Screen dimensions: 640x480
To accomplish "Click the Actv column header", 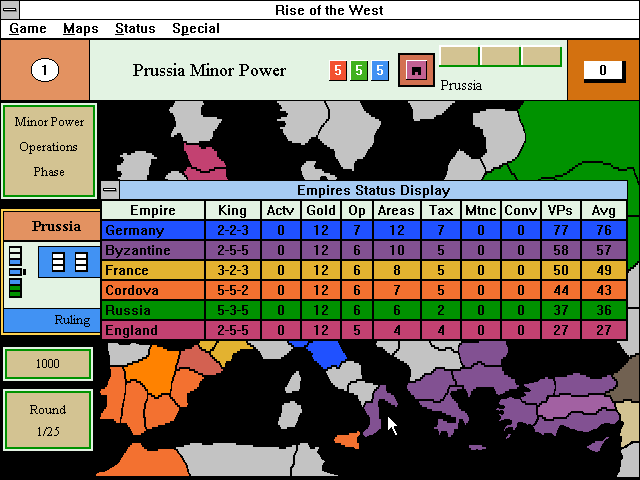I will (x=281, y=210).
